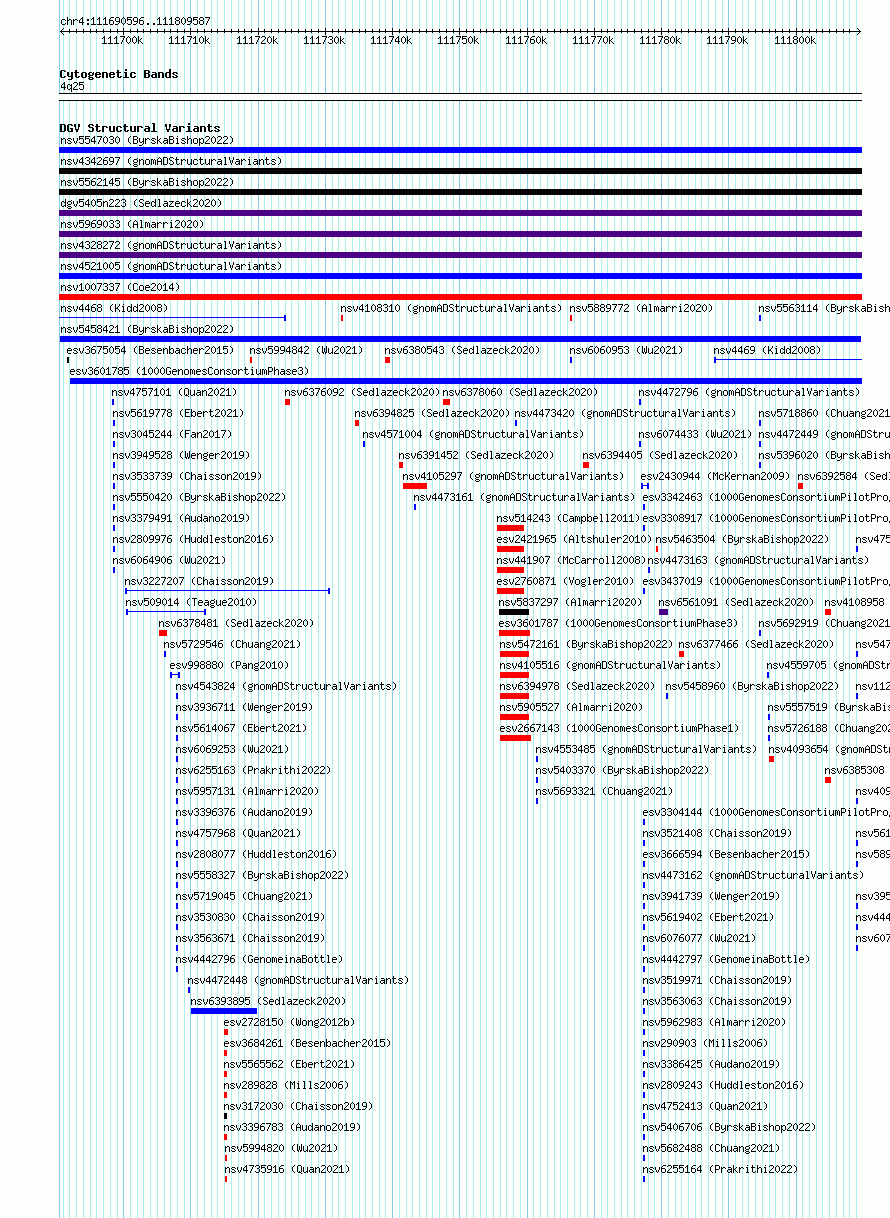890x1218 pixels.
Task: Click the red bar under nsv4105297
Action: [x=415, y=486]
